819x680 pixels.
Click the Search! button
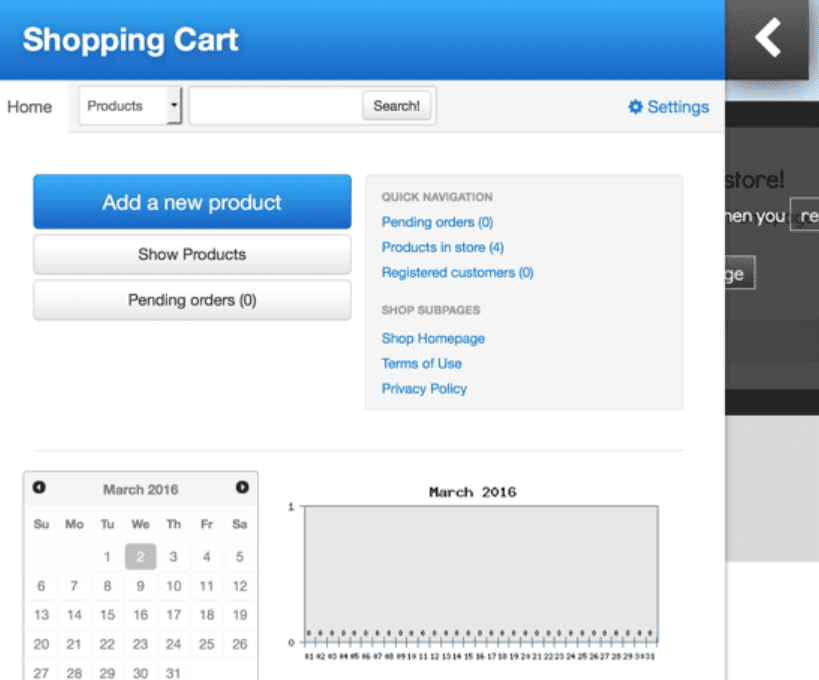click(x=396, y=106)
